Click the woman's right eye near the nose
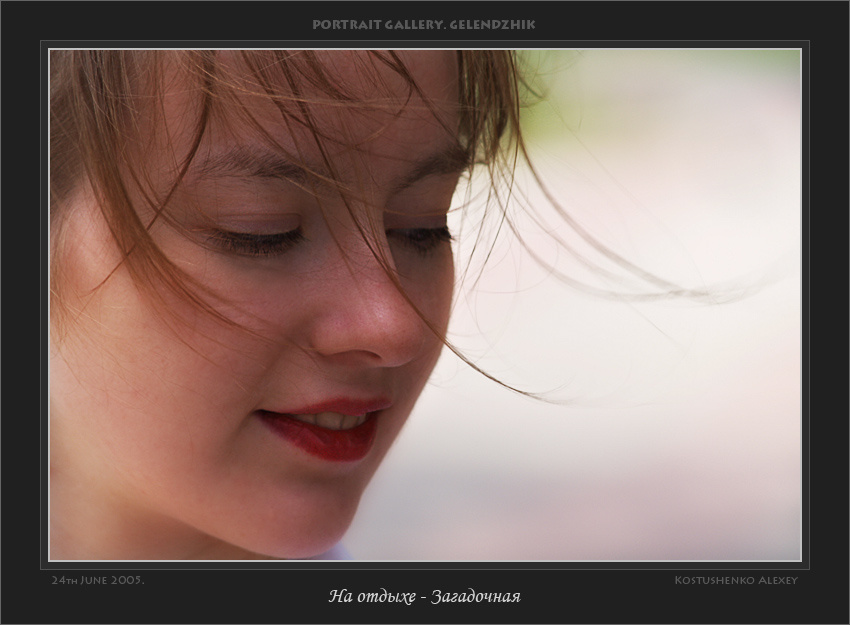This screenshot has width=850, height=625. pyautogui.click(x=423, y=237)
